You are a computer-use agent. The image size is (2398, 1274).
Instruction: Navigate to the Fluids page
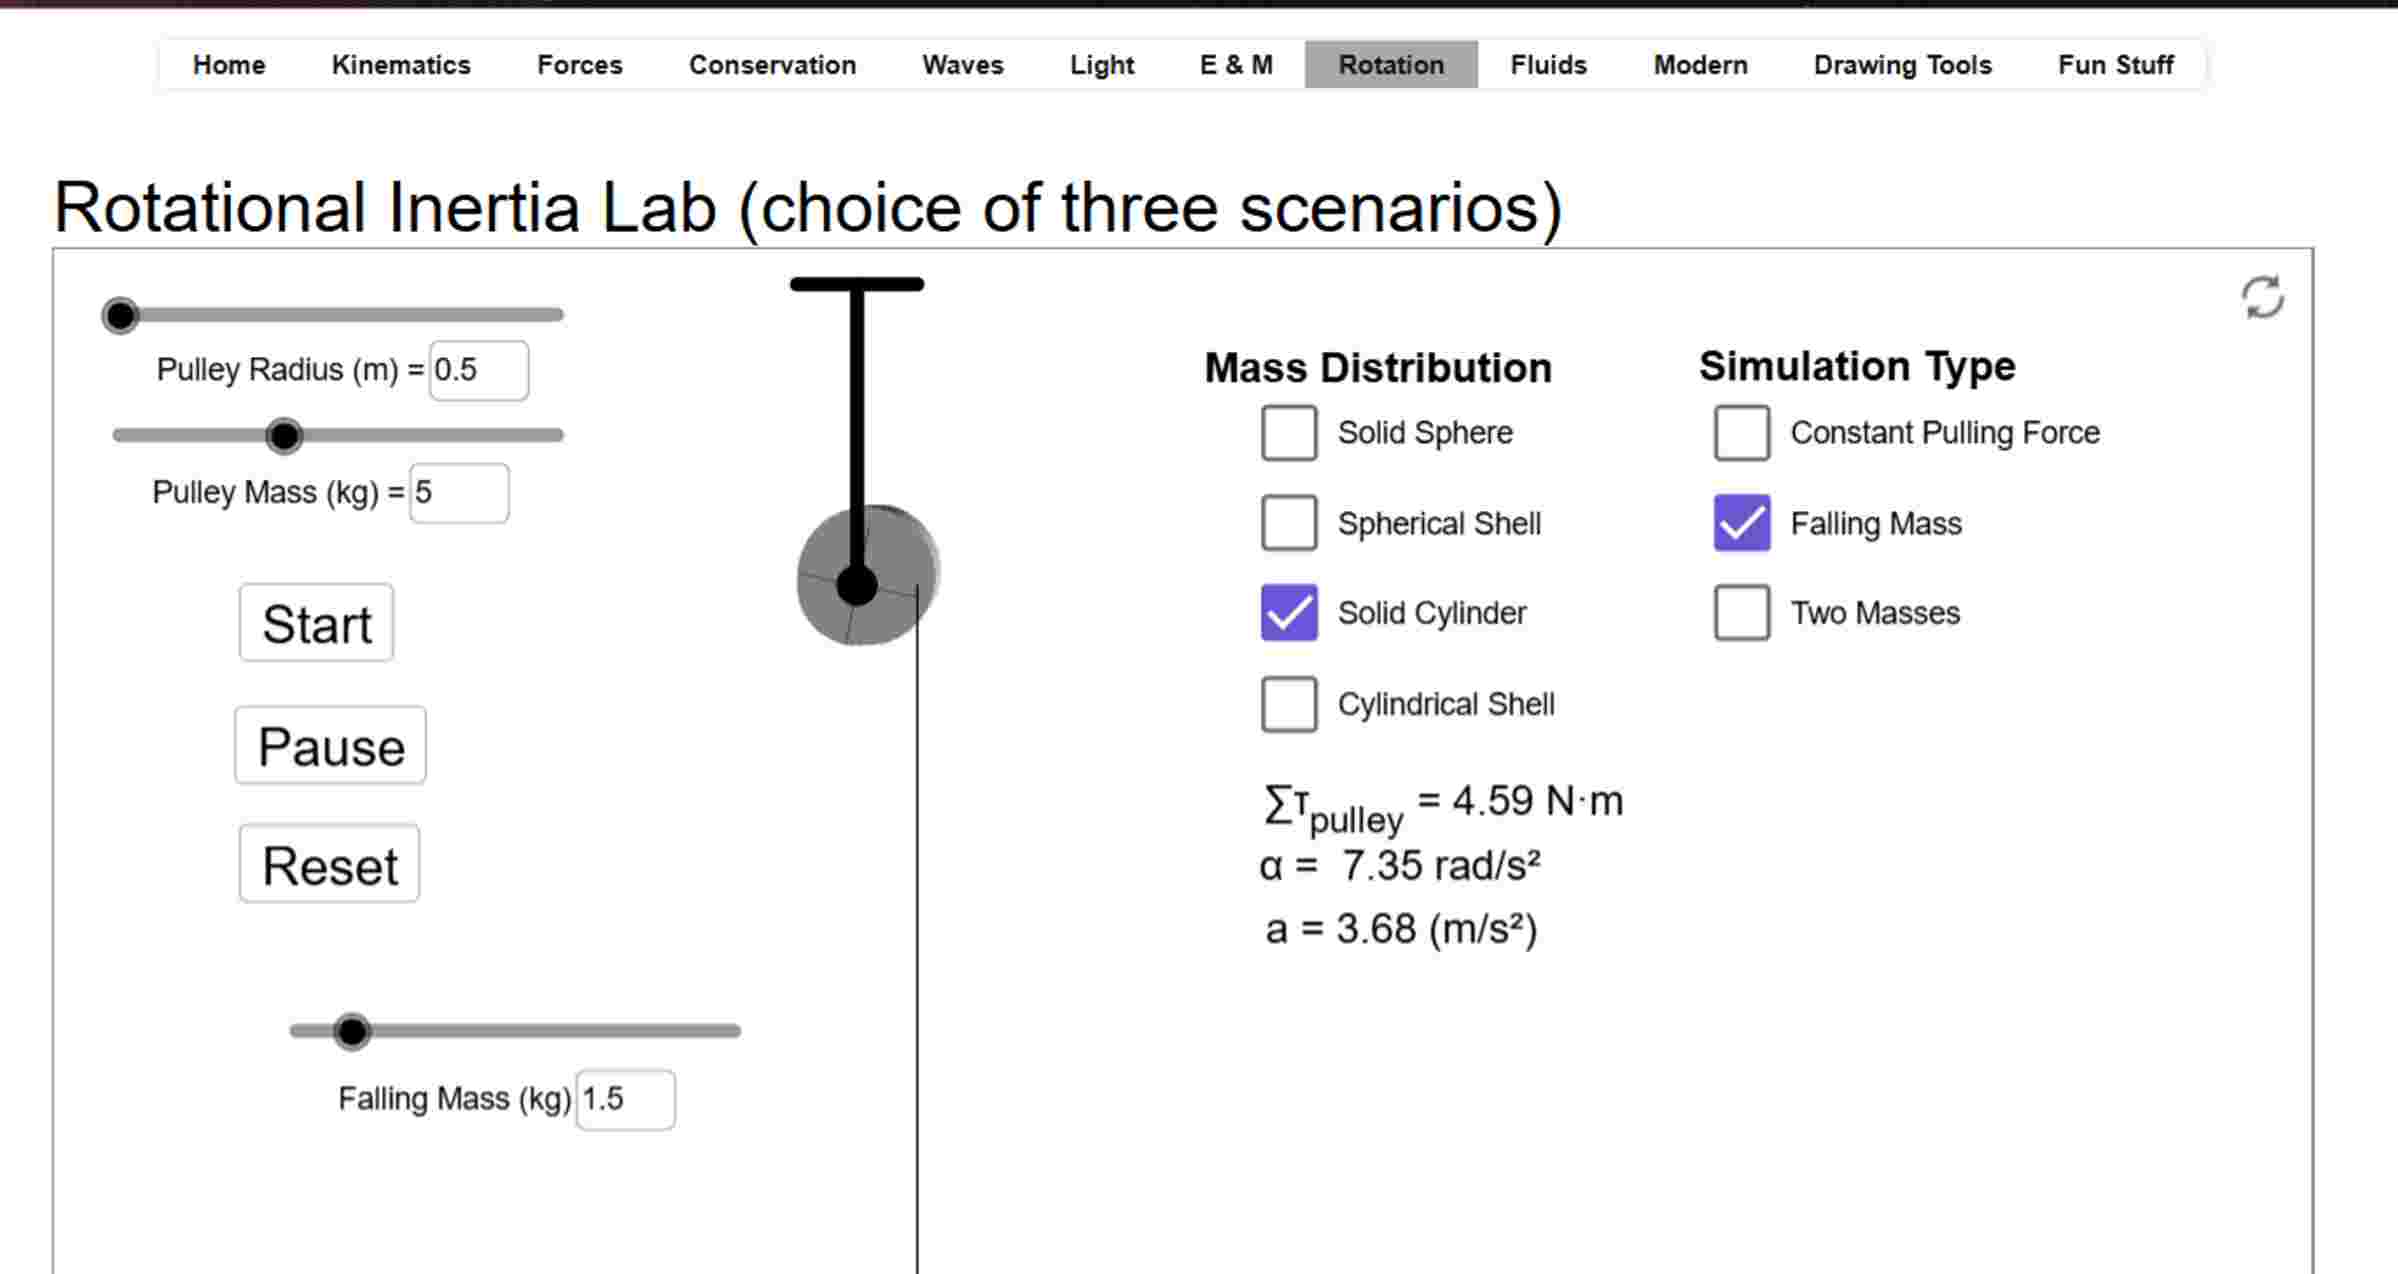[1548, 65]
